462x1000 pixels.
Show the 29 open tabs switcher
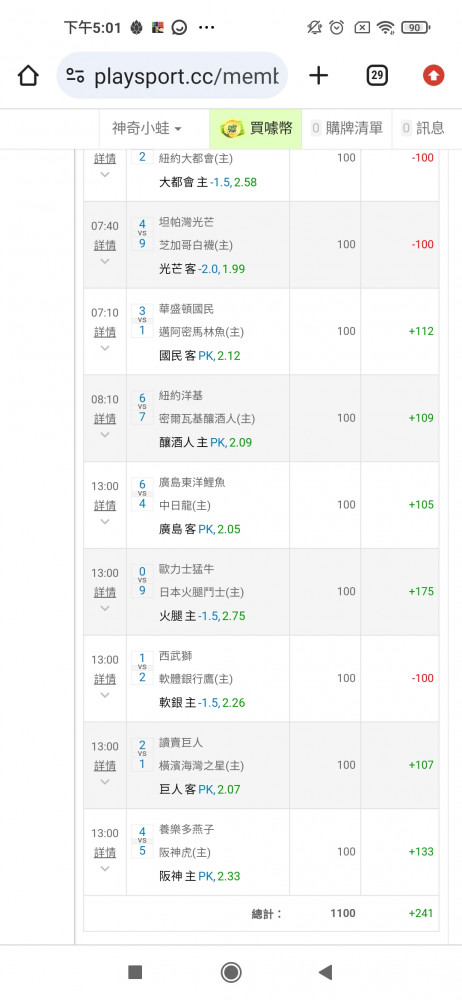click(x=377, y=76)
